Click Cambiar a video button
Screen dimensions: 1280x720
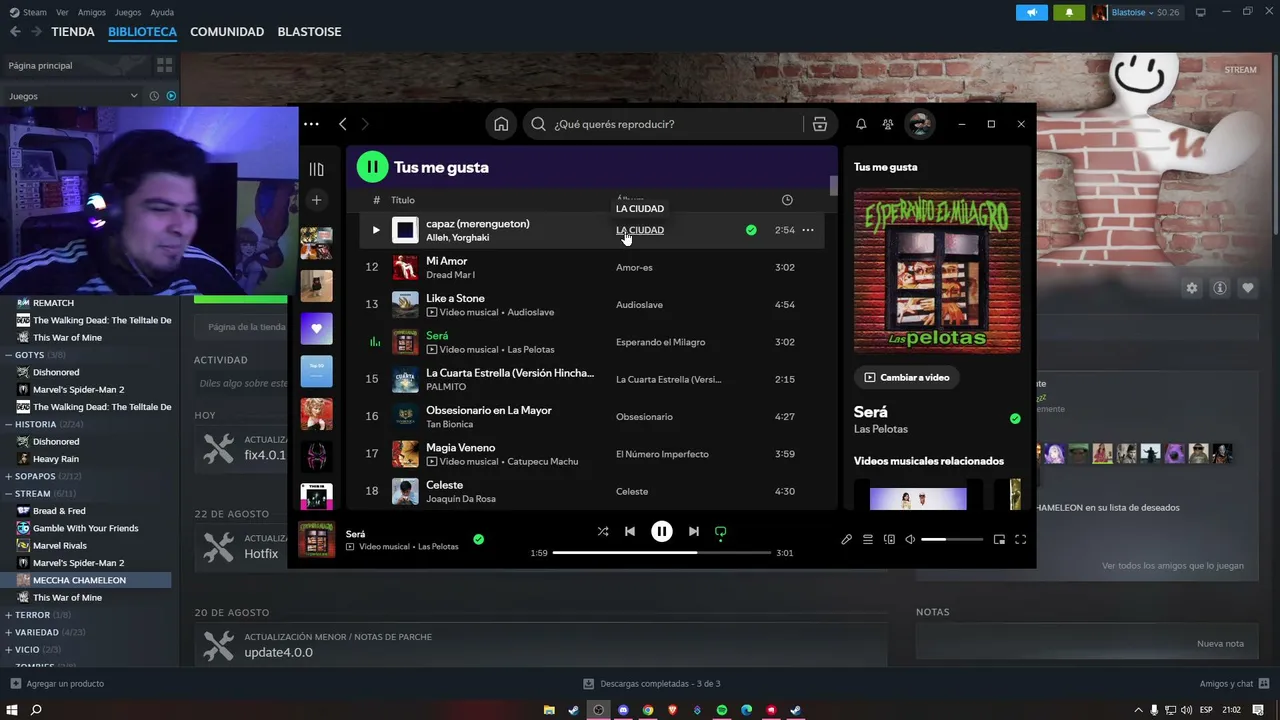click(x=906, y=377)
